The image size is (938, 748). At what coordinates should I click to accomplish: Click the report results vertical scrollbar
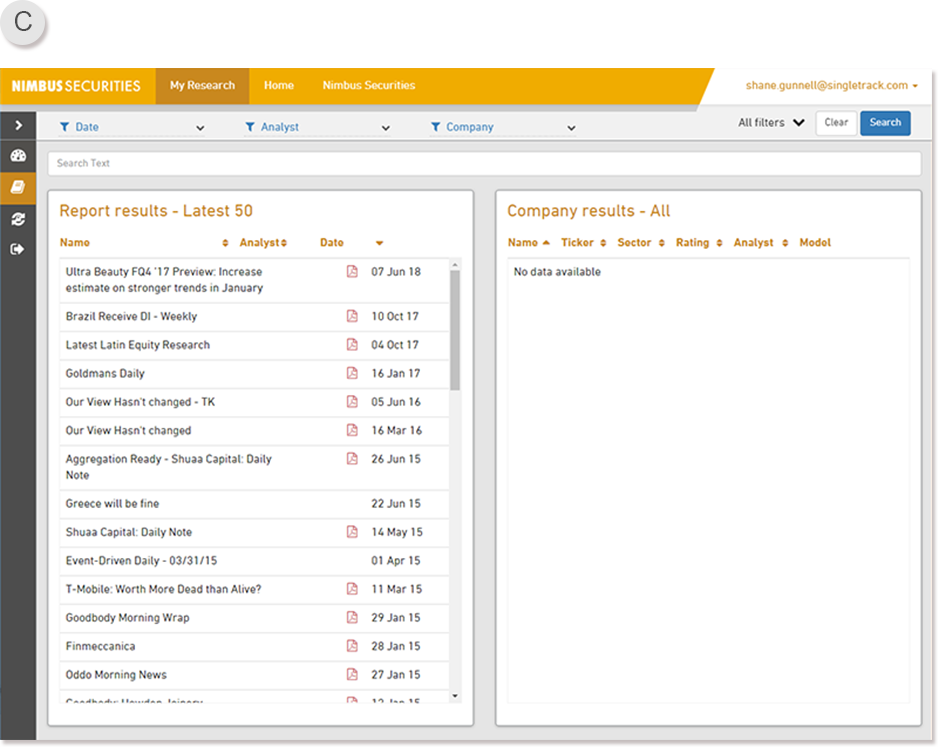tap(455, 330)
